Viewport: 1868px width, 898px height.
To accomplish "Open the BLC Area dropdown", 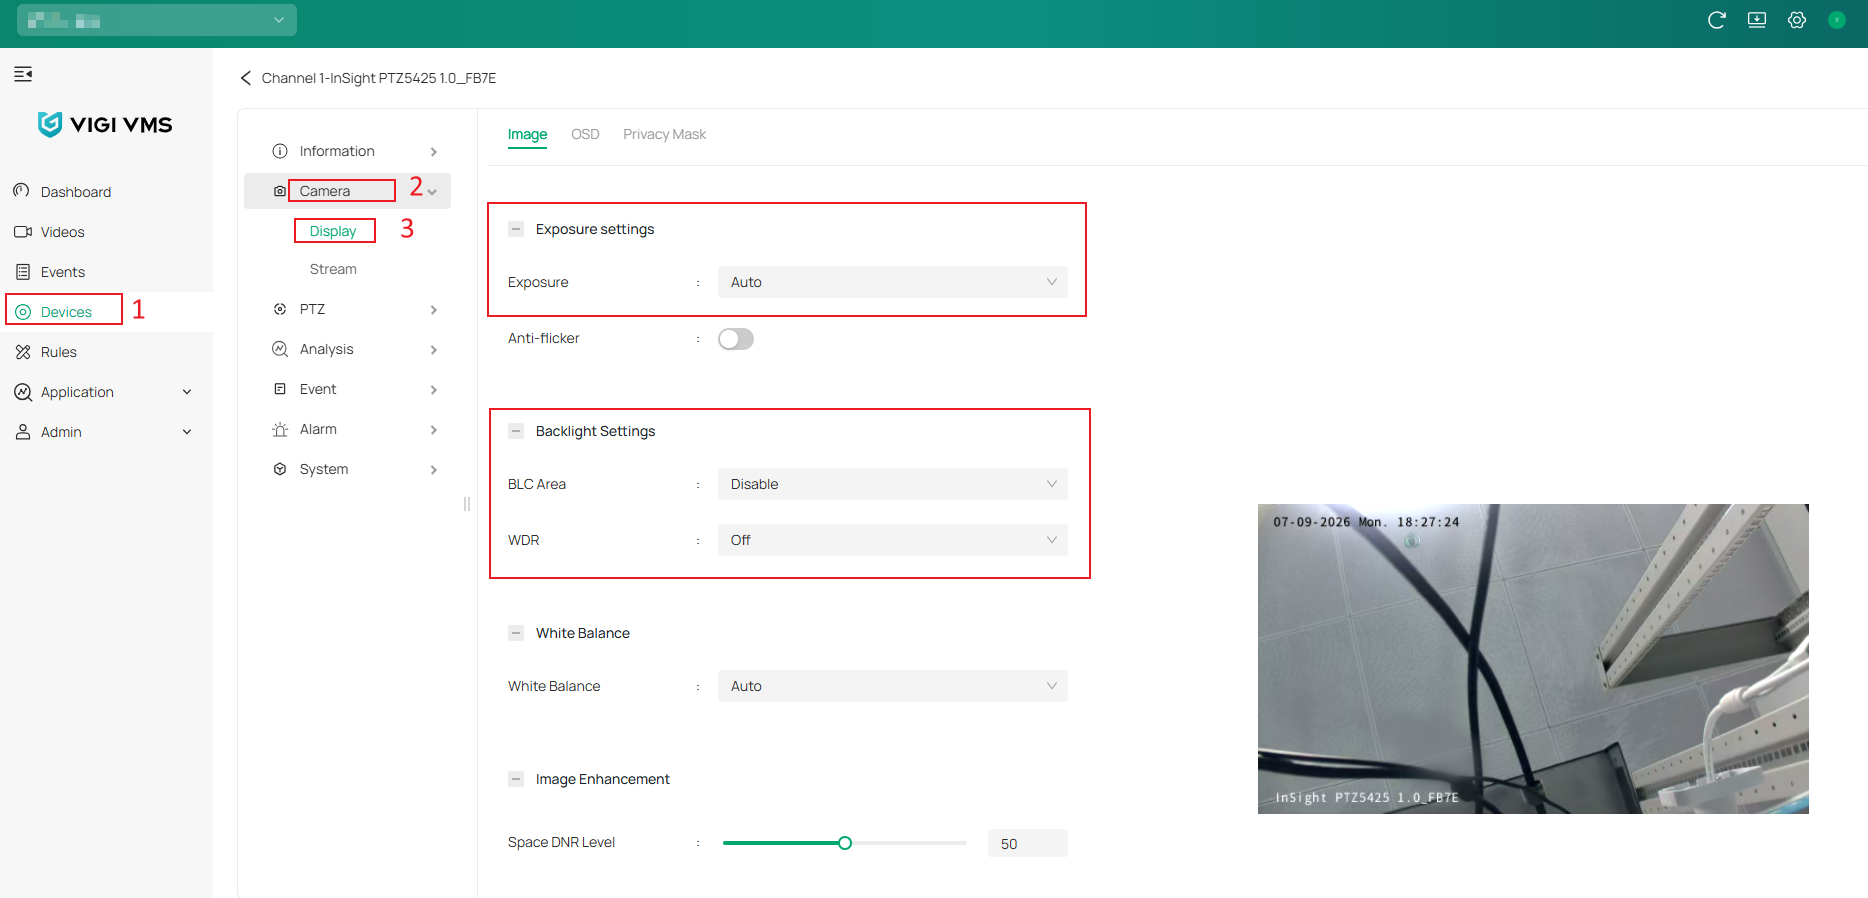I will tap(892, 484).
